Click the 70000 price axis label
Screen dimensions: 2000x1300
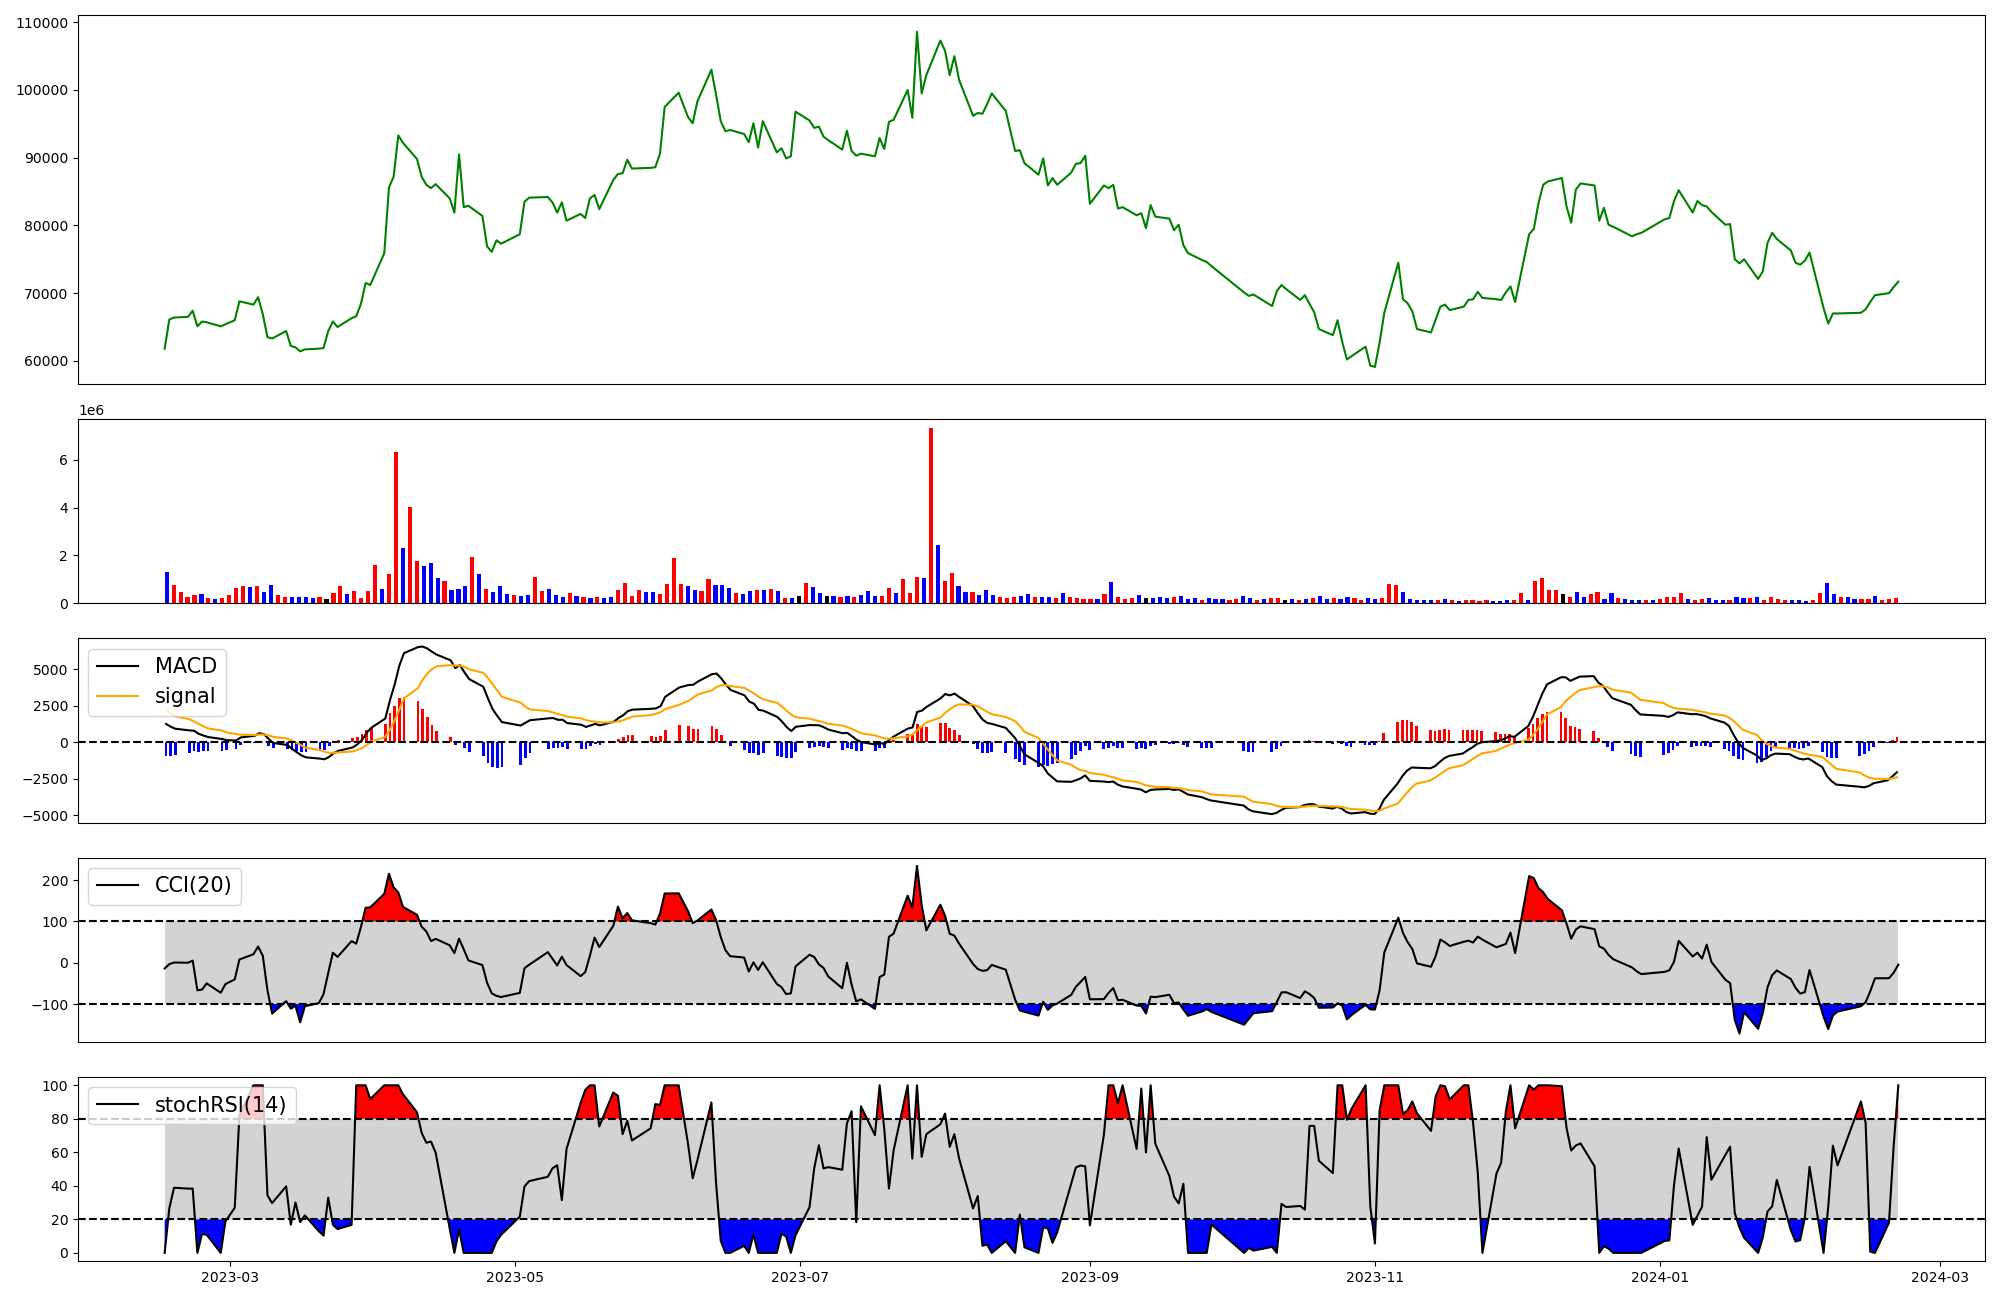[x=46, y=294]
